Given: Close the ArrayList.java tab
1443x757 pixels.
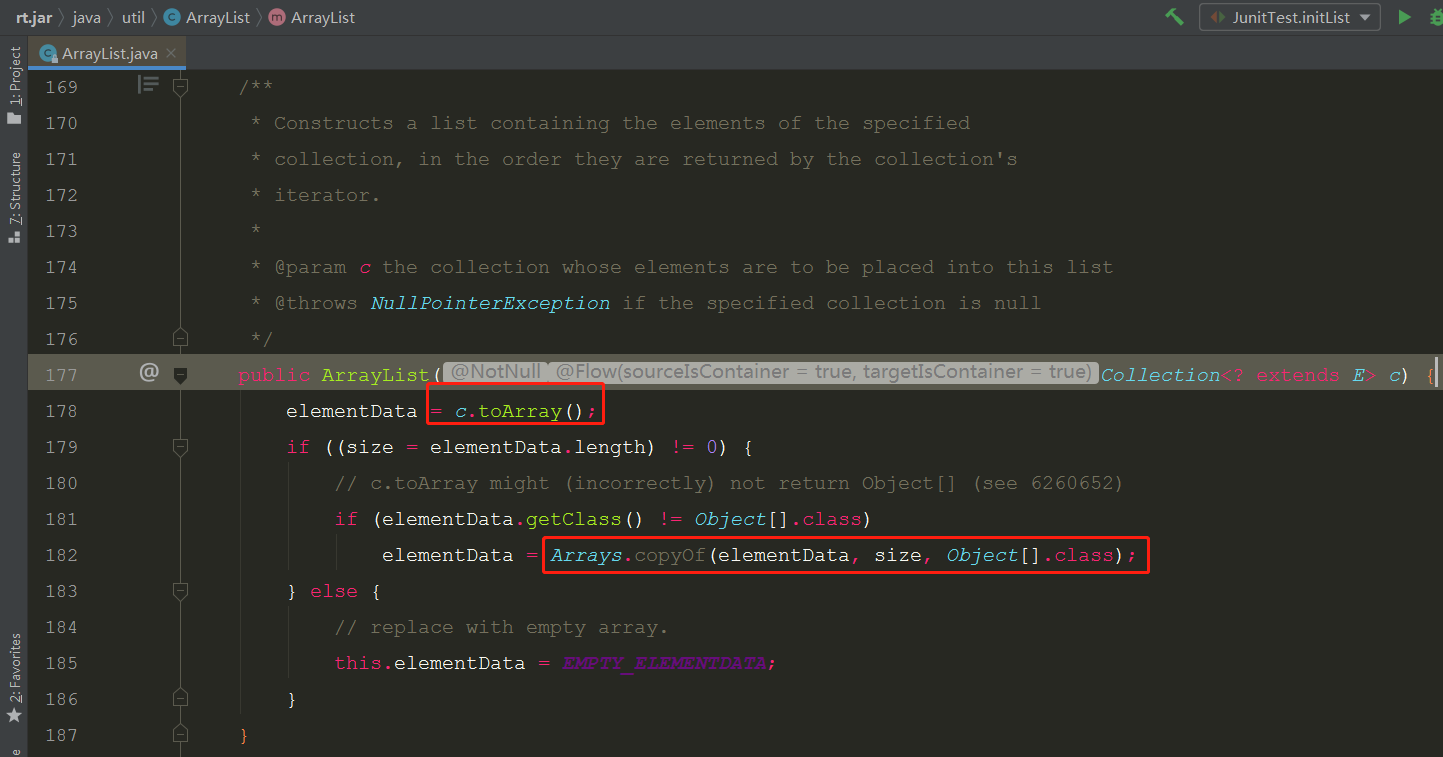Looking at the screenshot, I should pyautogui.click(x=171, y=53).
